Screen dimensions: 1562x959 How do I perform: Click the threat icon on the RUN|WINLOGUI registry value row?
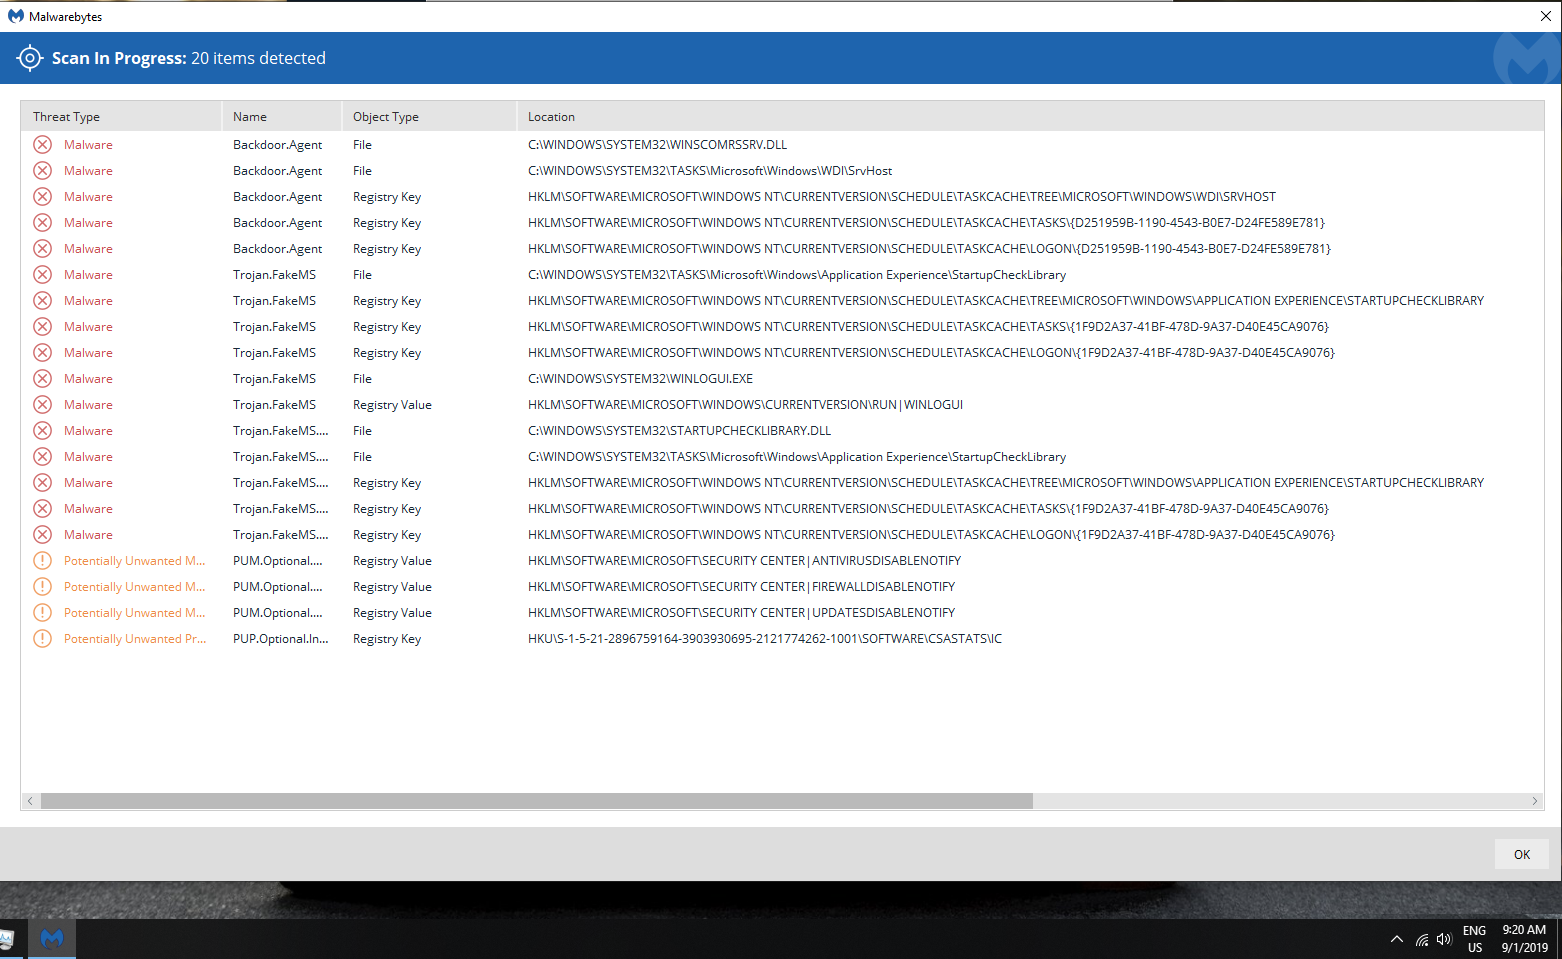coord(43,405)
